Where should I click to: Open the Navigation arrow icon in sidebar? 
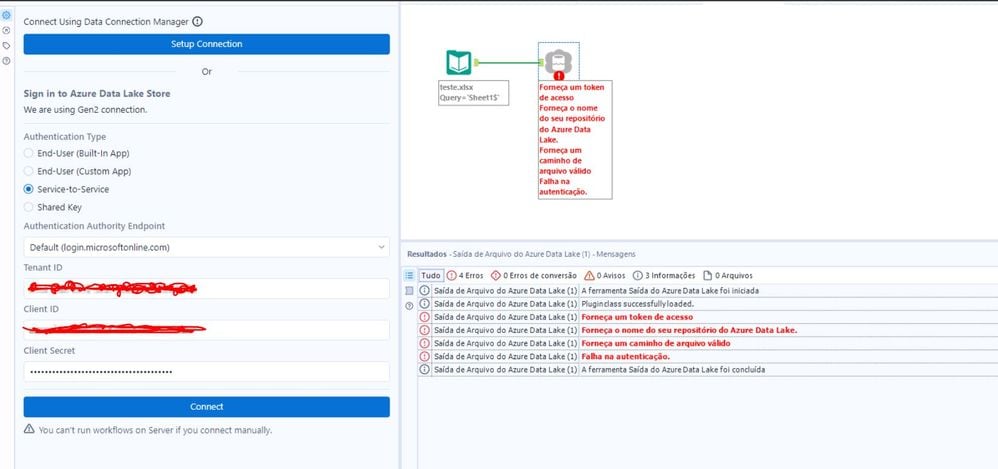[x=6, y=31]
